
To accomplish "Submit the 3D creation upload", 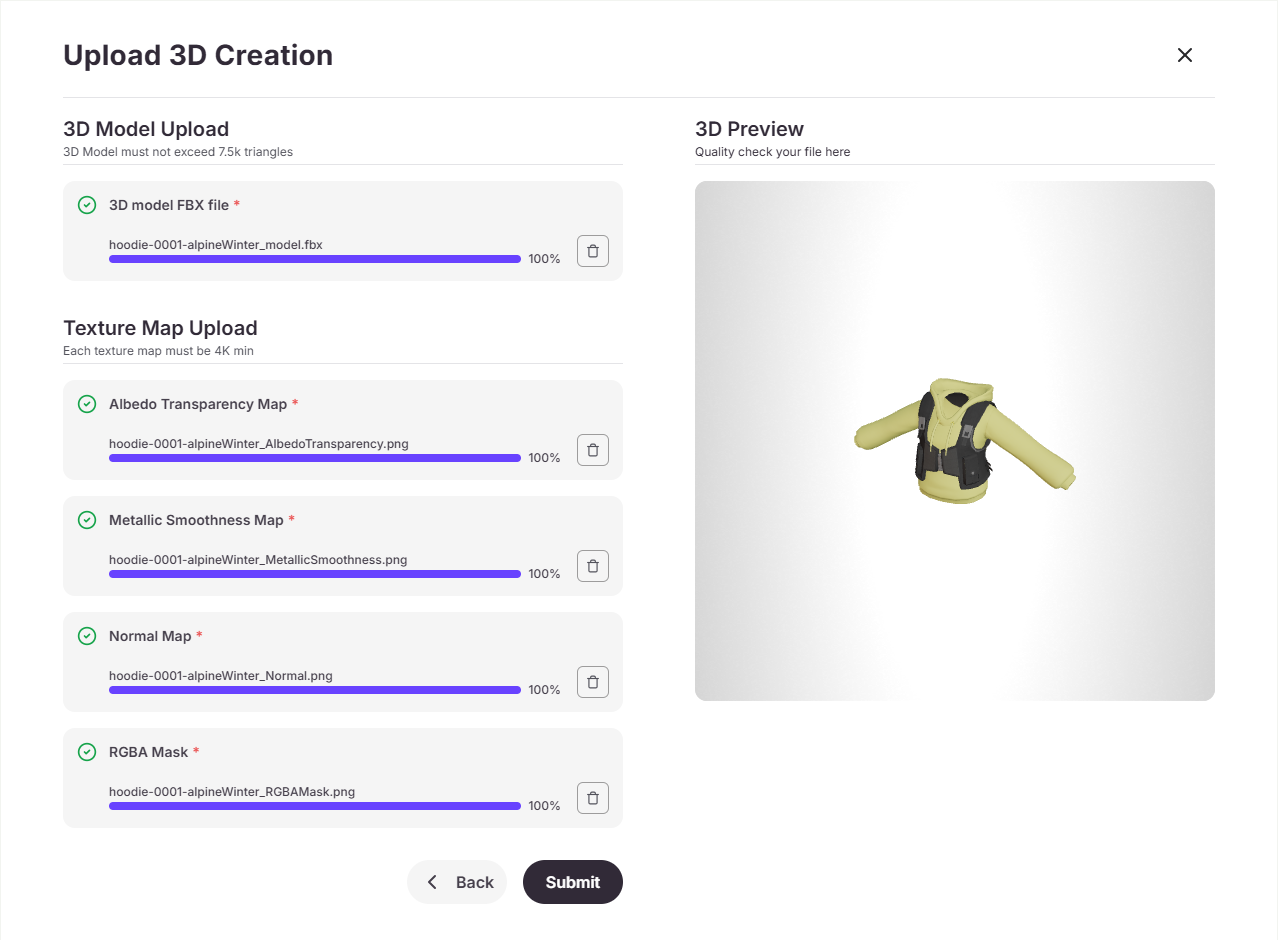I will (x=572, y=882).
